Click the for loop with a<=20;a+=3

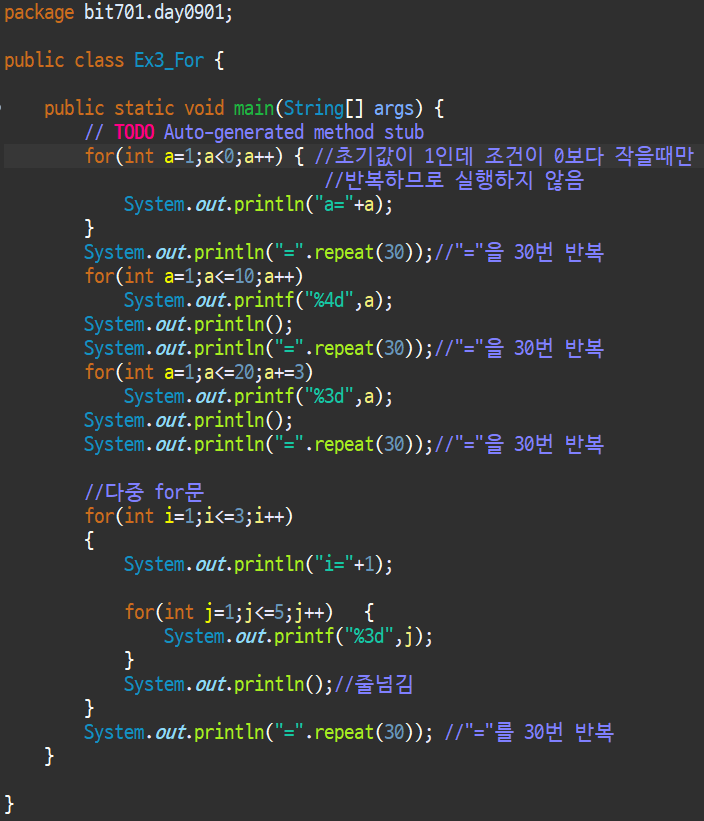[x=199, y=372]
